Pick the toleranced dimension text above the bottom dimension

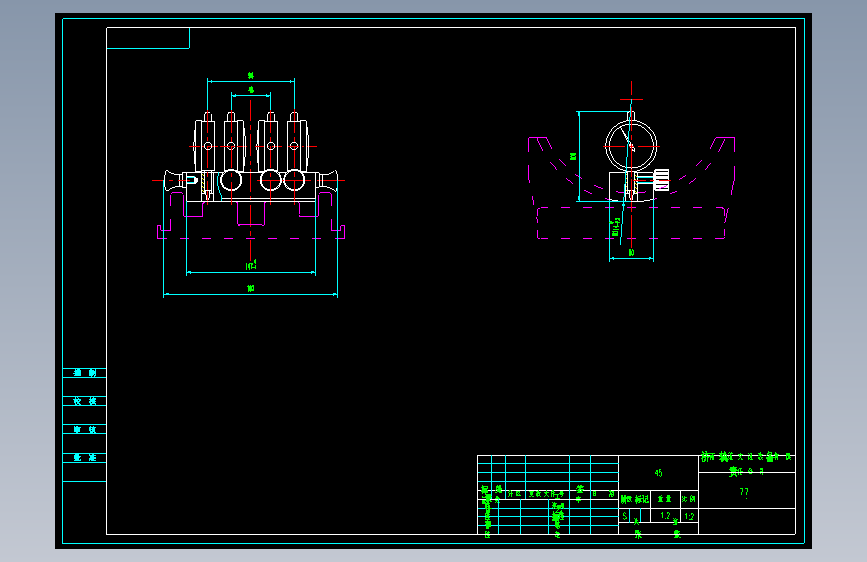(x=251, y=266)
